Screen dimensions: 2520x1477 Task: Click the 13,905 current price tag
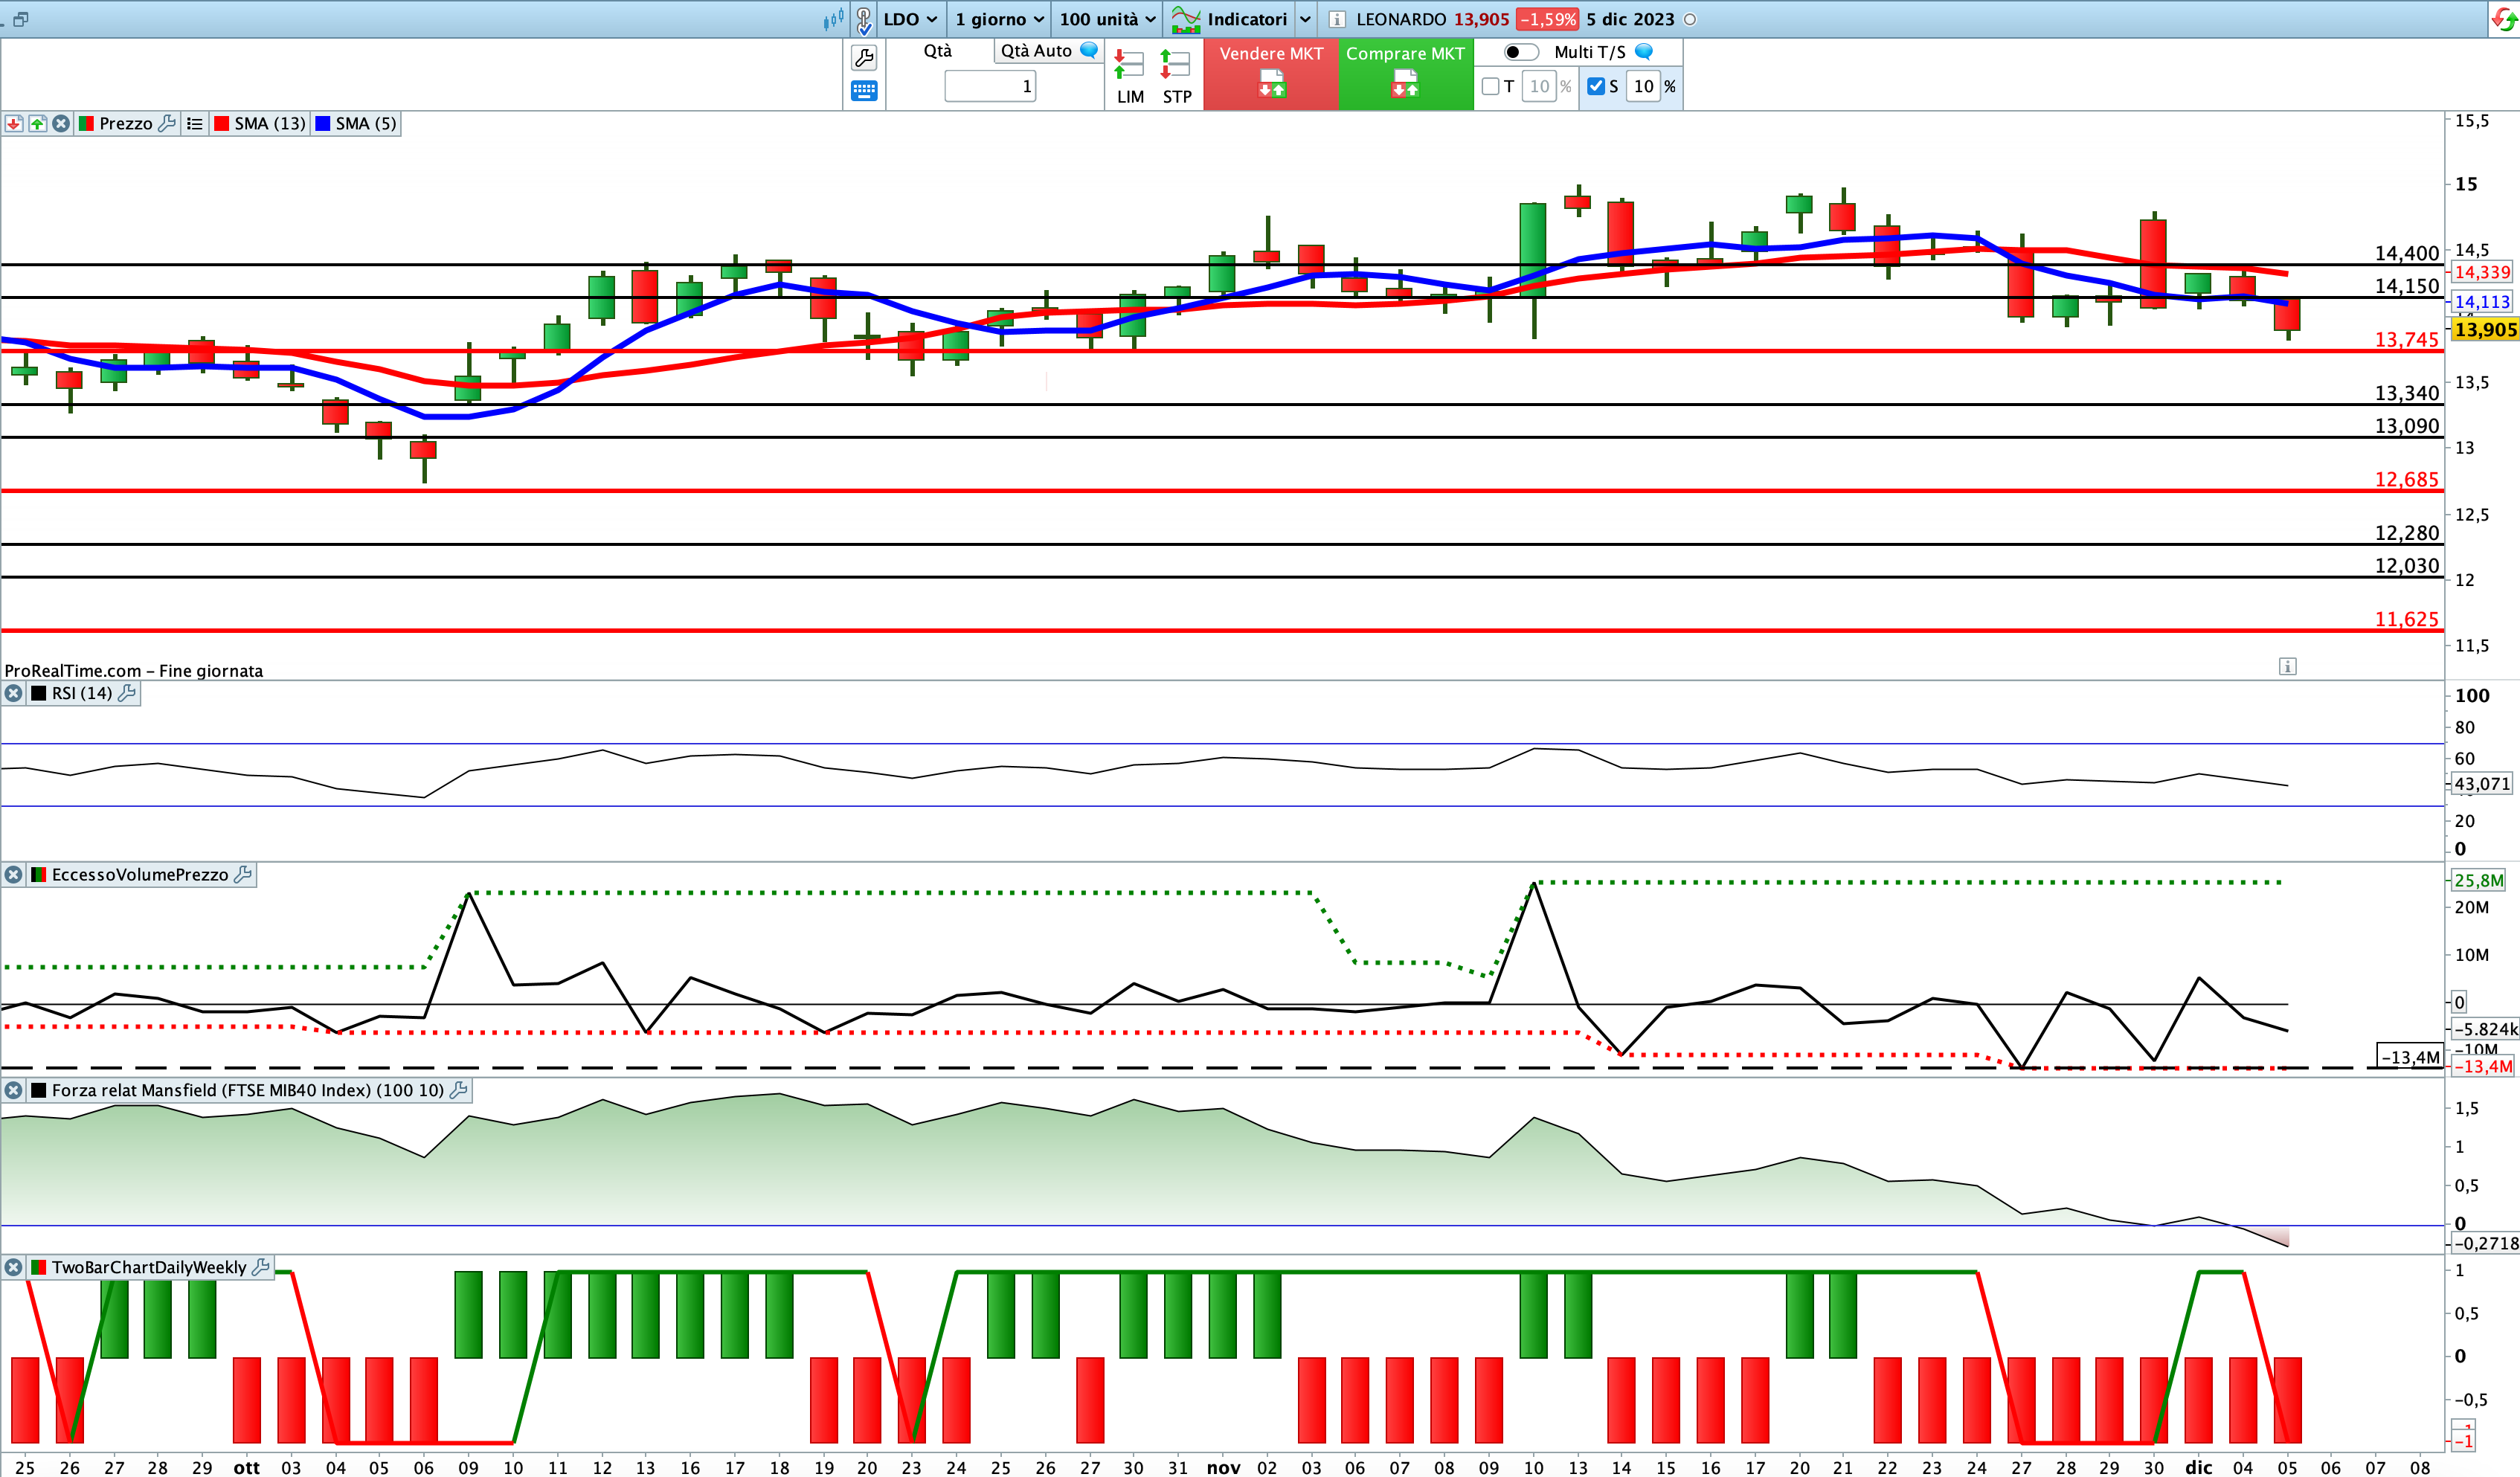[2485, 330]
